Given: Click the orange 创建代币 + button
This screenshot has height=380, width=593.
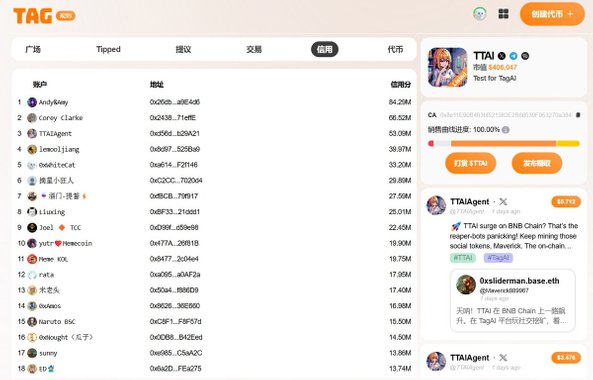Looking at the screenshot, I should [x=552, y=14].
